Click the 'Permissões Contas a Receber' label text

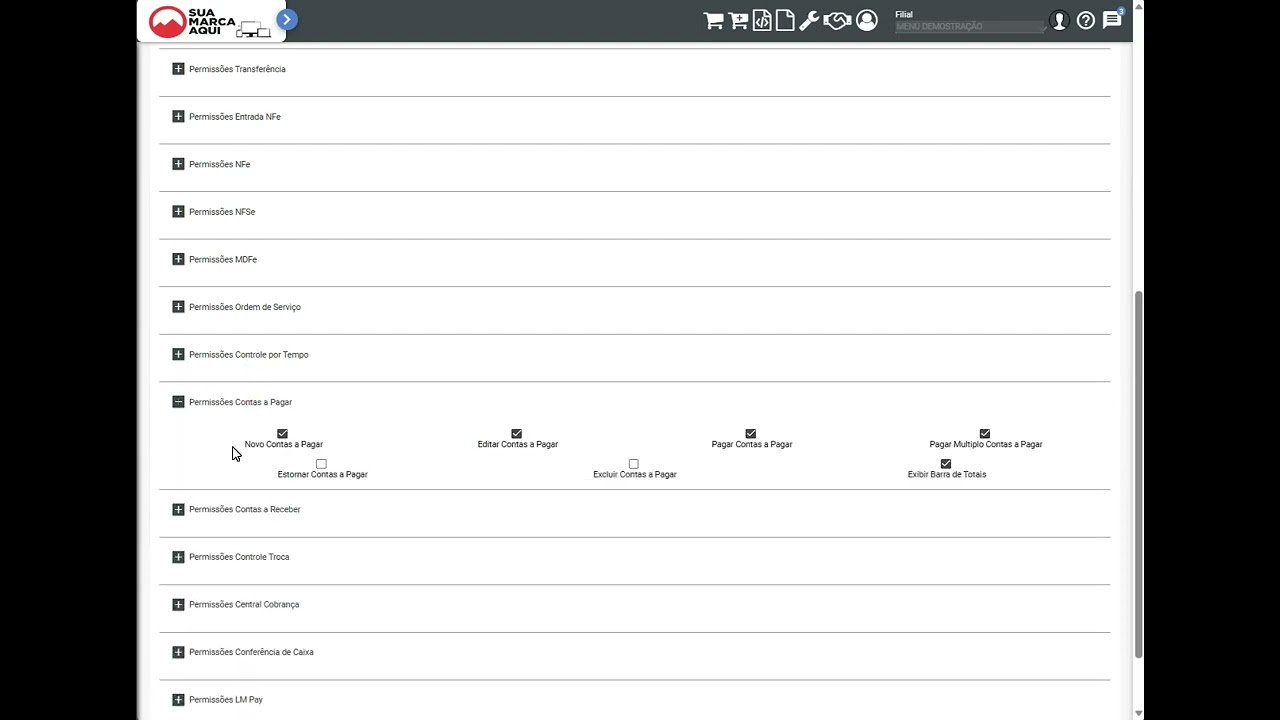(x=244, y=509)
